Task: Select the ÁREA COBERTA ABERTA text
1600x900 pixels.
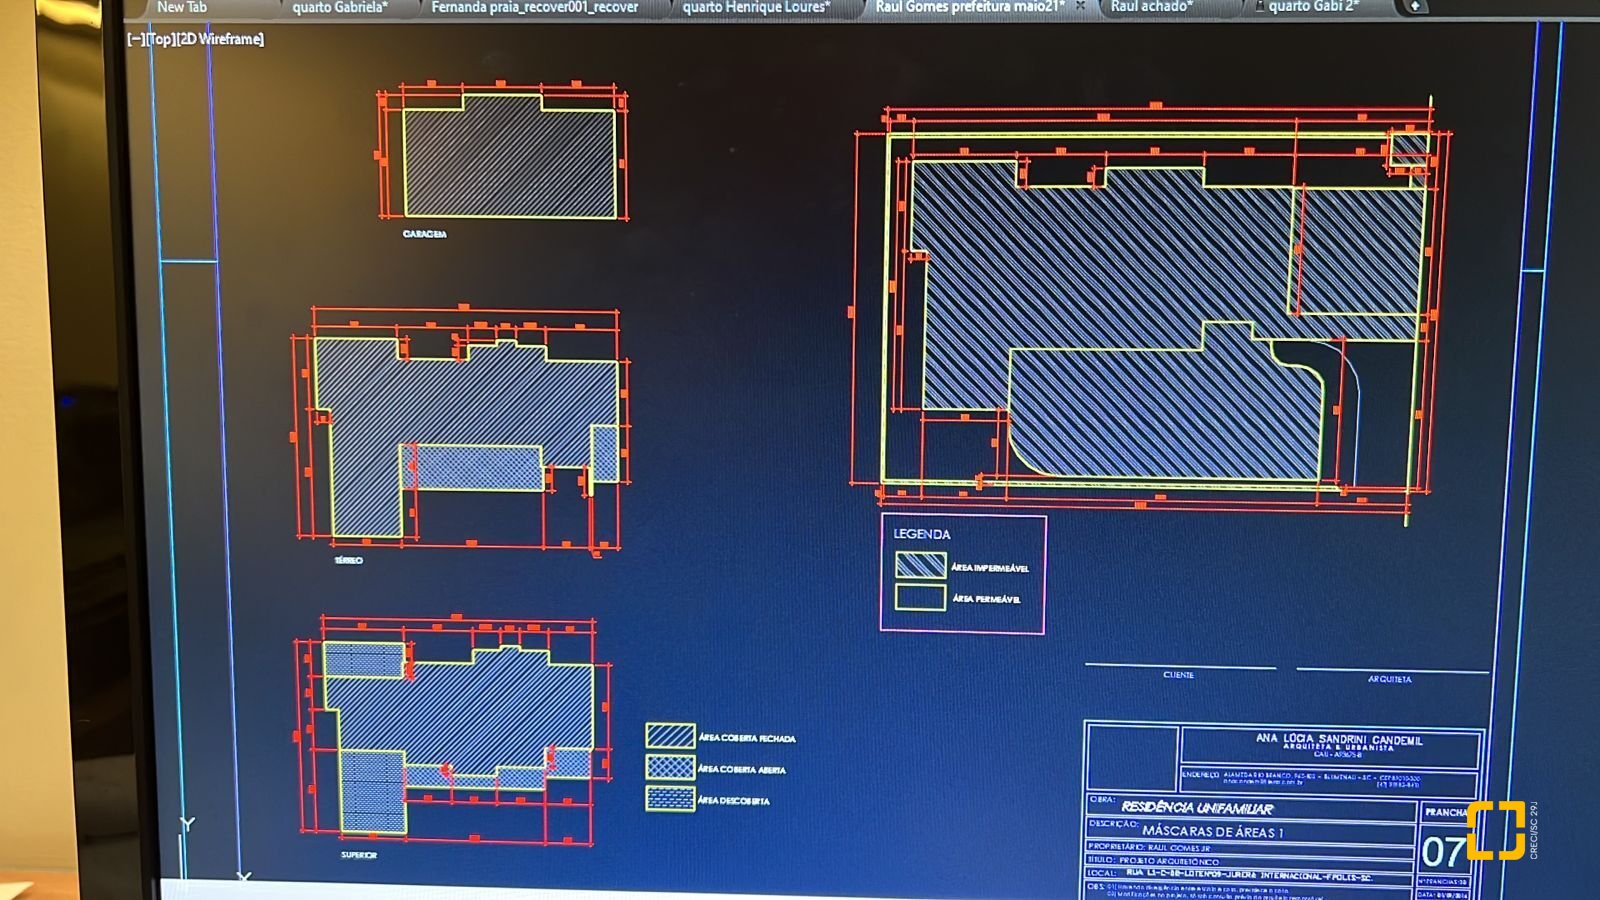Action: point(742,770)
